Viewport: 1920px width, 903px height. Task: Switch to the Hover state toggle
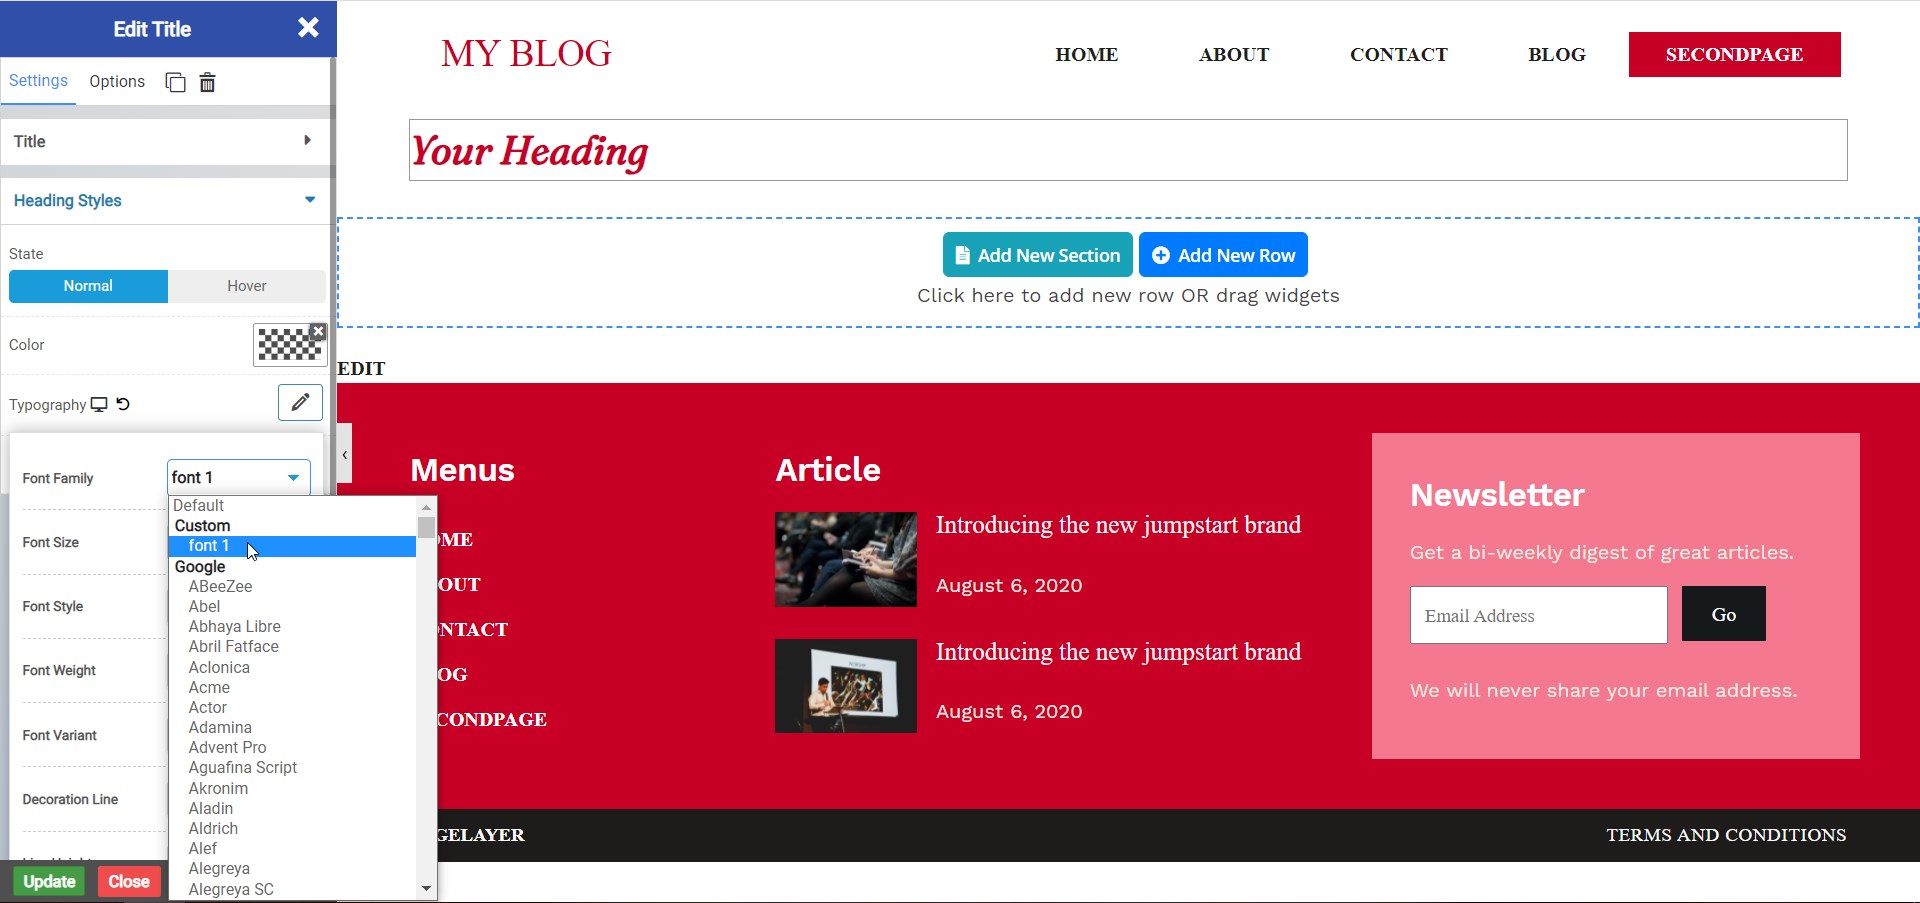[246, 286]
